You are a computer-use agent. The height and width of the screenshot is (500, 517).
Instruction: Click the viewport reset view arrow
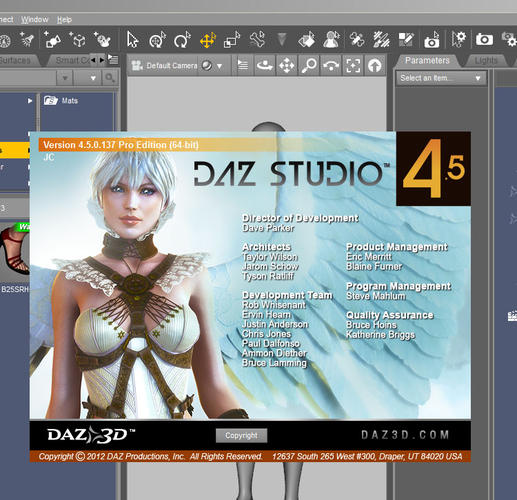pyautogui.click(x=375, y=65)
